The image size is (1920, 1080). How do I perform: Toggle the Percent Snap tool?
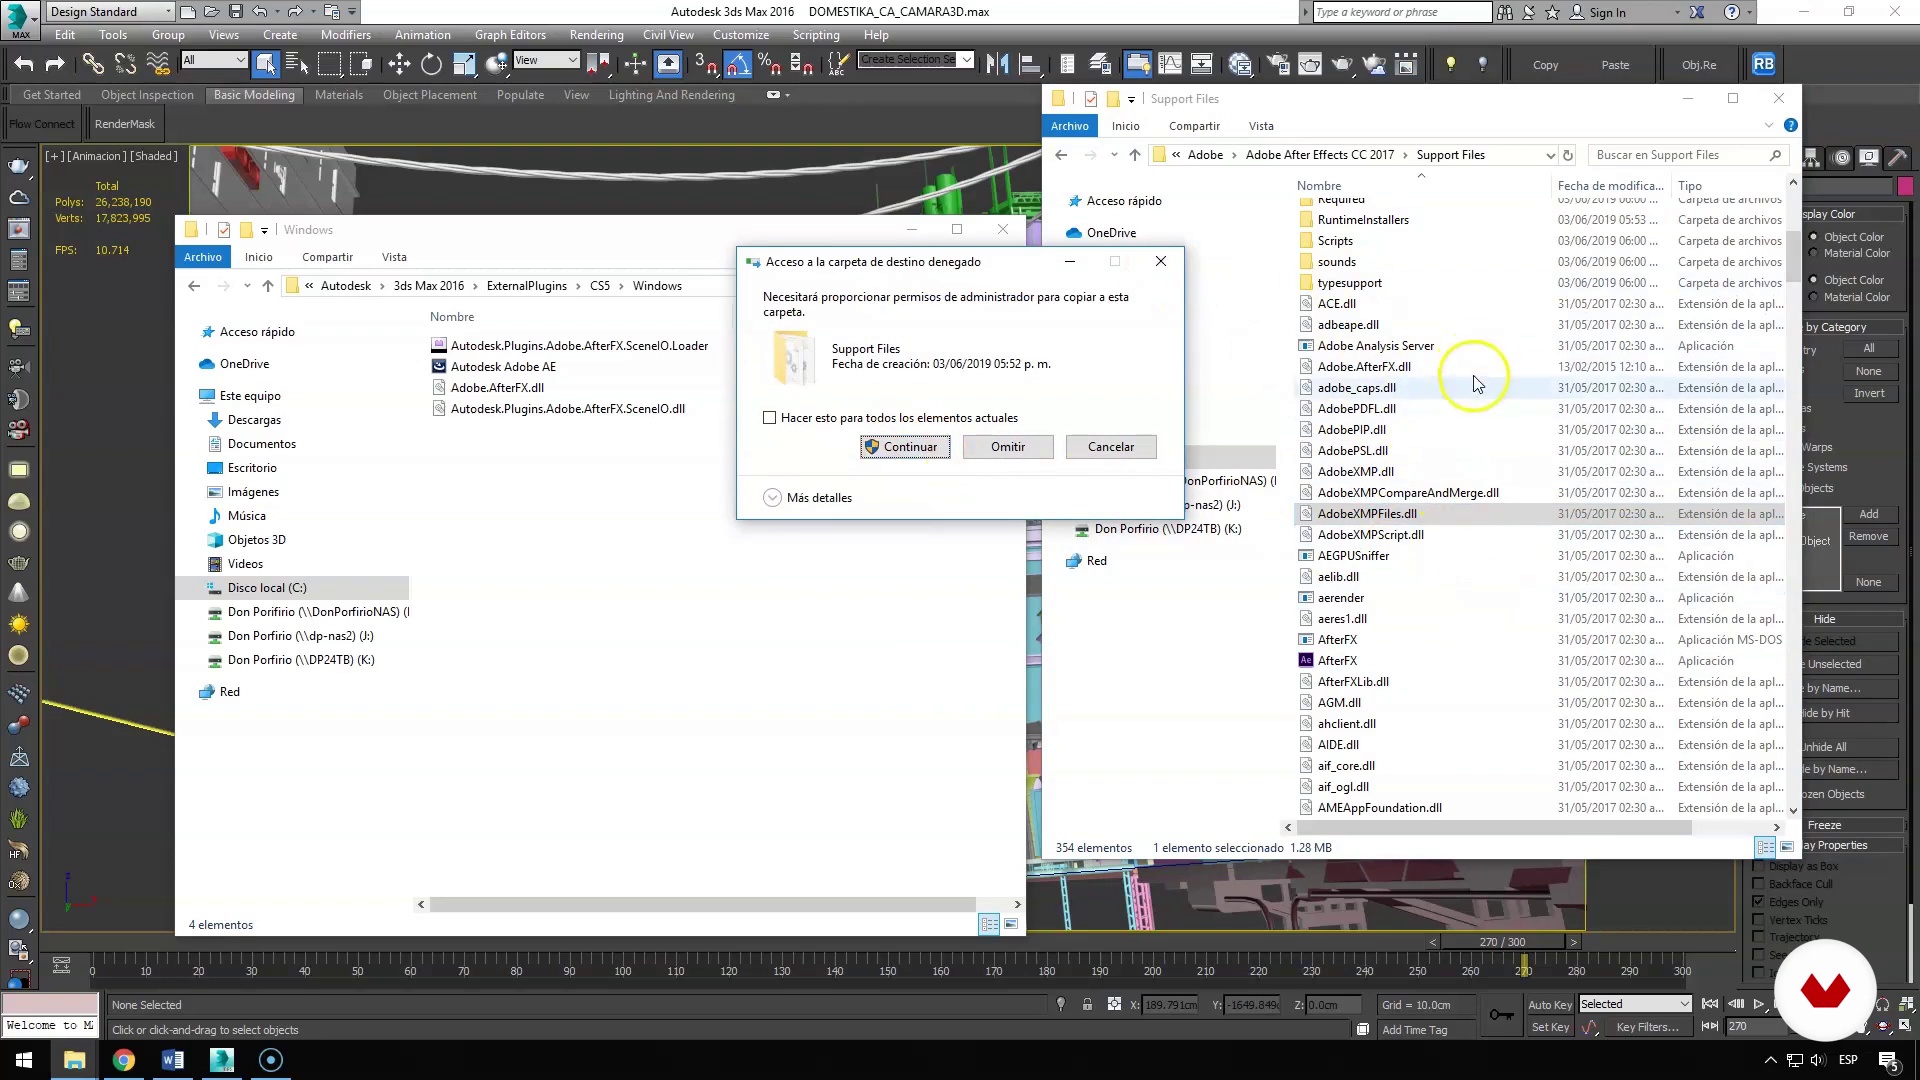click(769, 64)
